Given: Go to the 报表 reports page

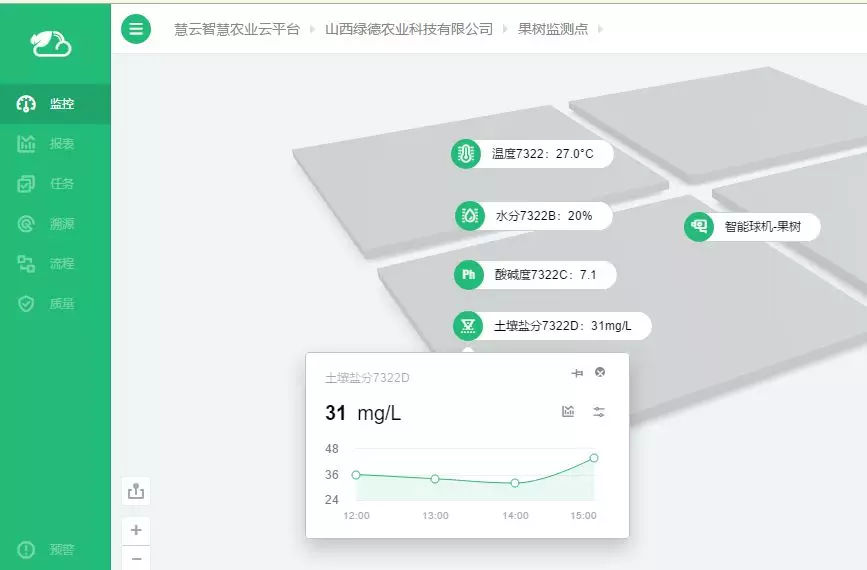Looking at the screenshot, I should (x=47, y=144).
